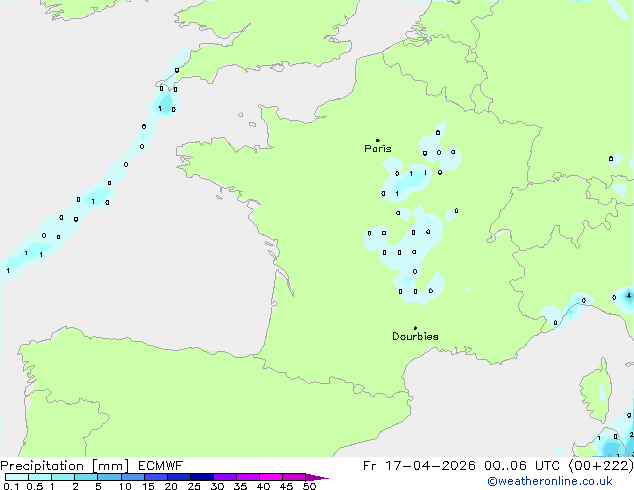The height and width of the screenshot is (490, 634).
Task: Select the black dot marker above Dourbies
Action: click(415, 328)
